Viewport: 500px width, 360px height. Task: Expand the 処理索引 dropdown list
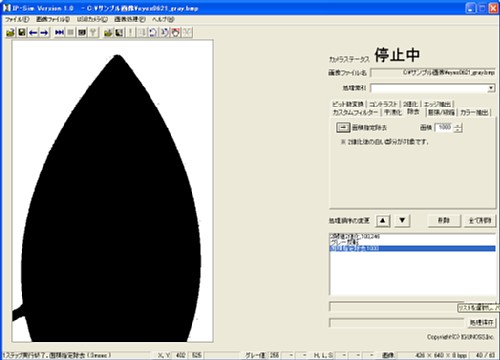[491, 88]
